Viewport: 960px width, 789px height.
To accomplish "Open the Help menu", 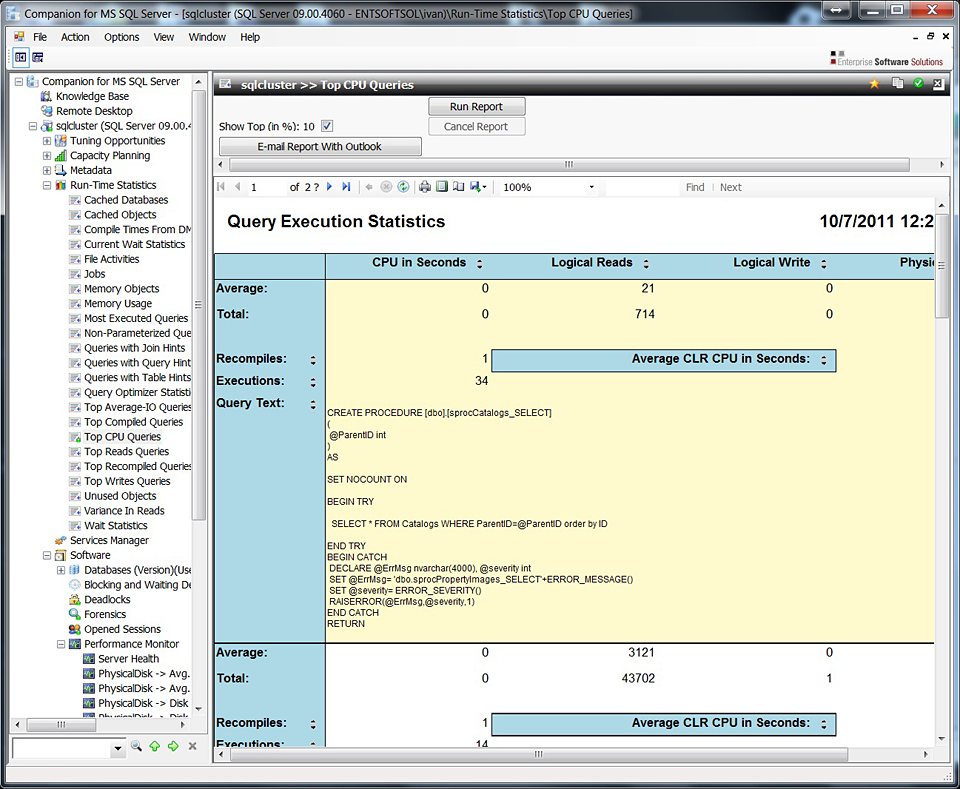I will pyautogui.click(x=250, y=37).
